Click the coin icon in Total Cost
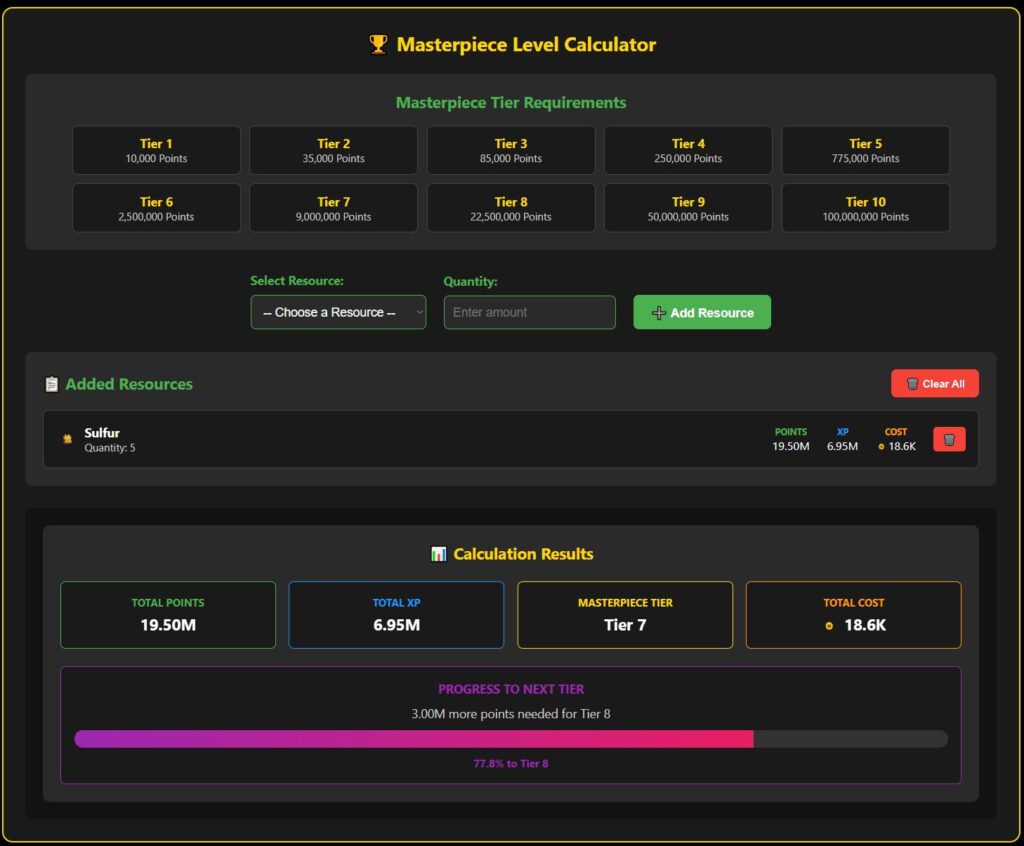 click(x=829, y=626)
